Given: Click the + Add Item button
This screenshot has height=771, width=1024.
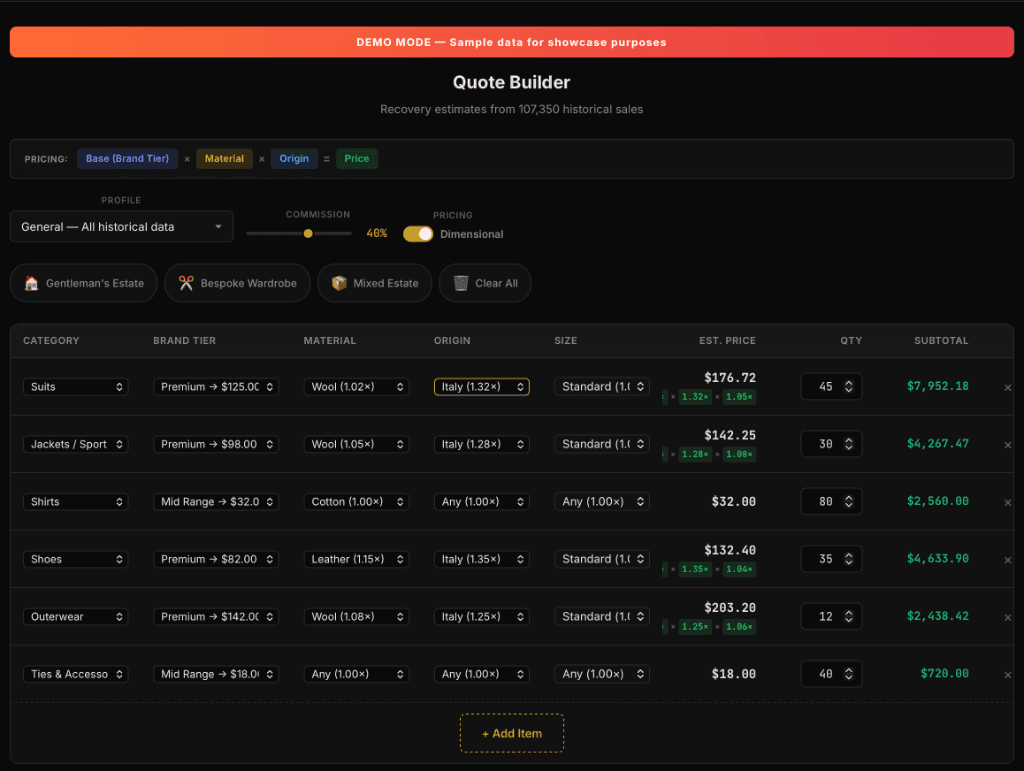Looking at the screenshot, I should tap(511, 732).
